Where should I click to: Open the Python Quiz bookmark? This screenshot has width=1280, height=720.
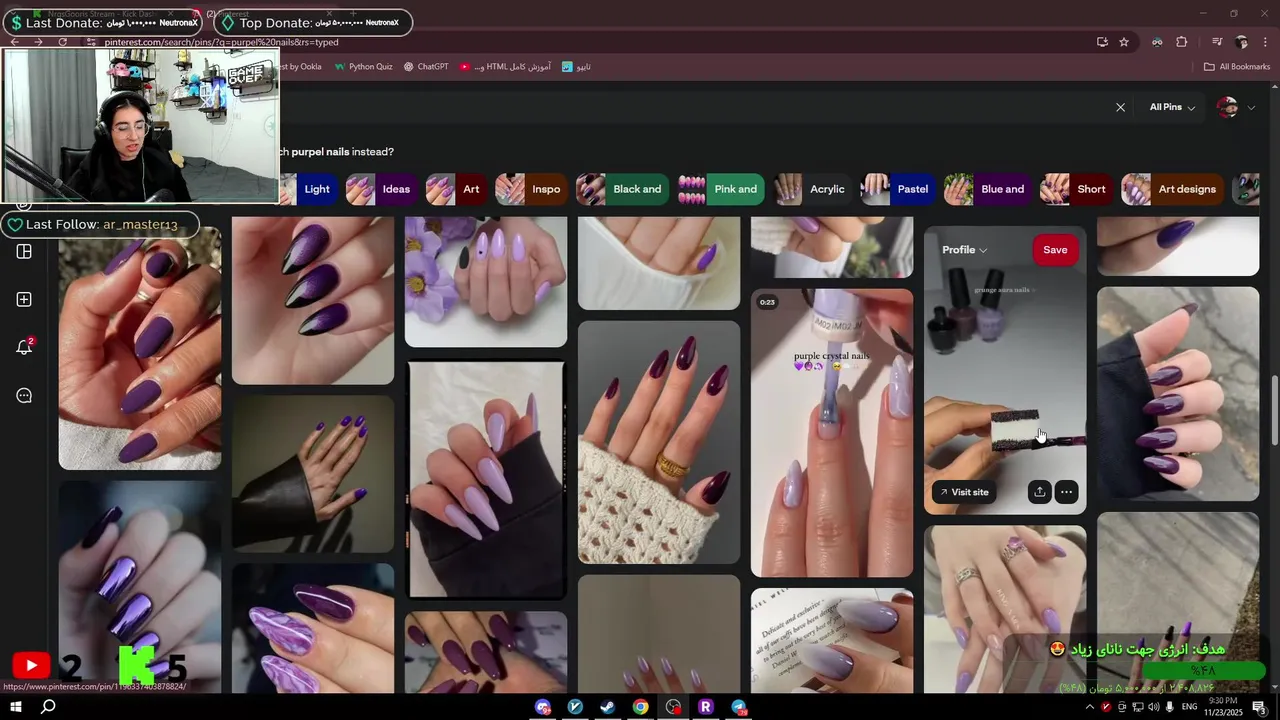coord(363,67)
